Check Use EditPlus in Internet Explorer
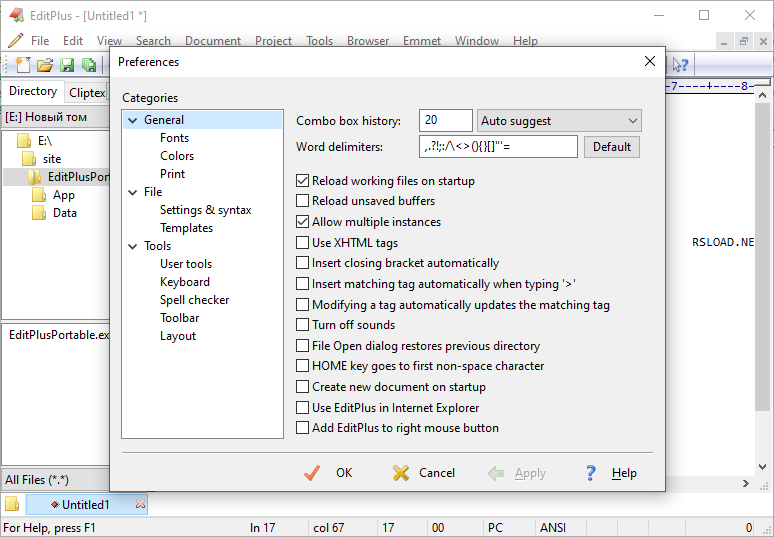Screen dimensions: 774x537 [302, 408]
